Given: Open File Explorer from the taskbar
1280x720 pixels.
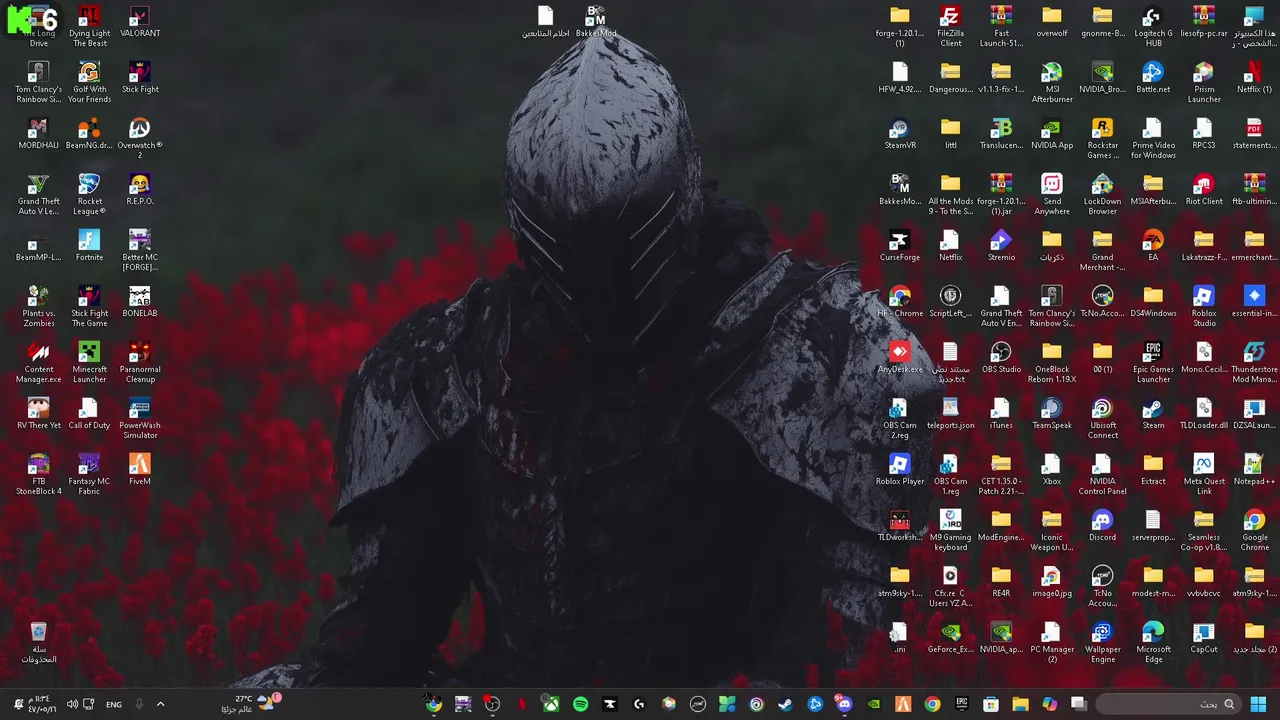Looking at the screenshot, I should [x=1020, y=704].
